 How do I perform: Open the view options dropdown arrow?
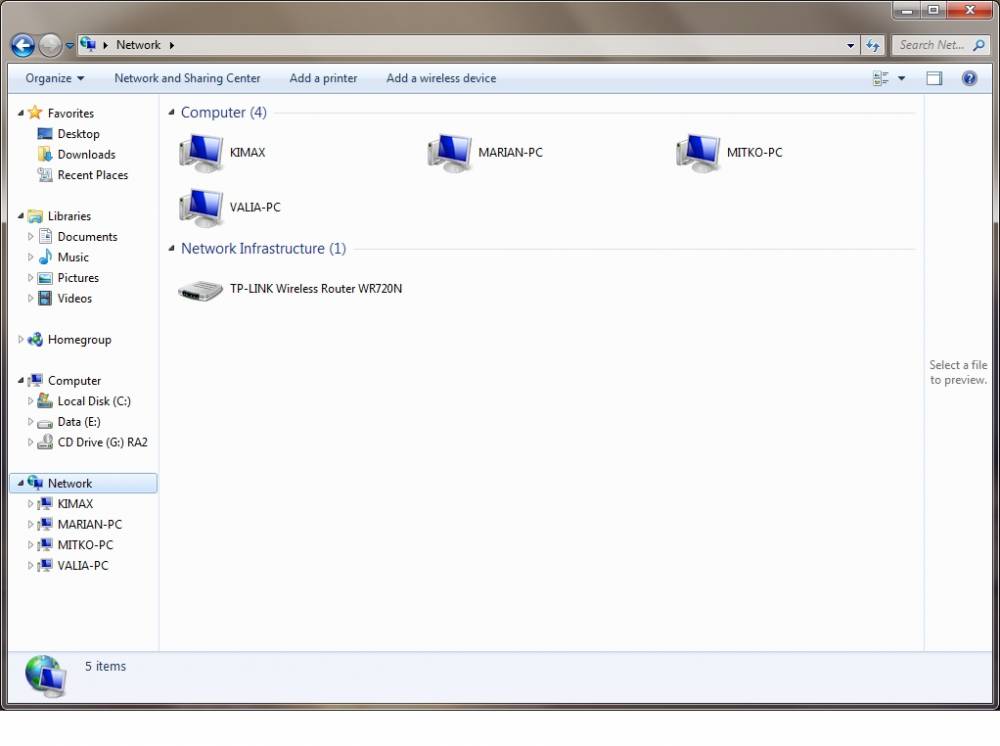pos(901,78)
